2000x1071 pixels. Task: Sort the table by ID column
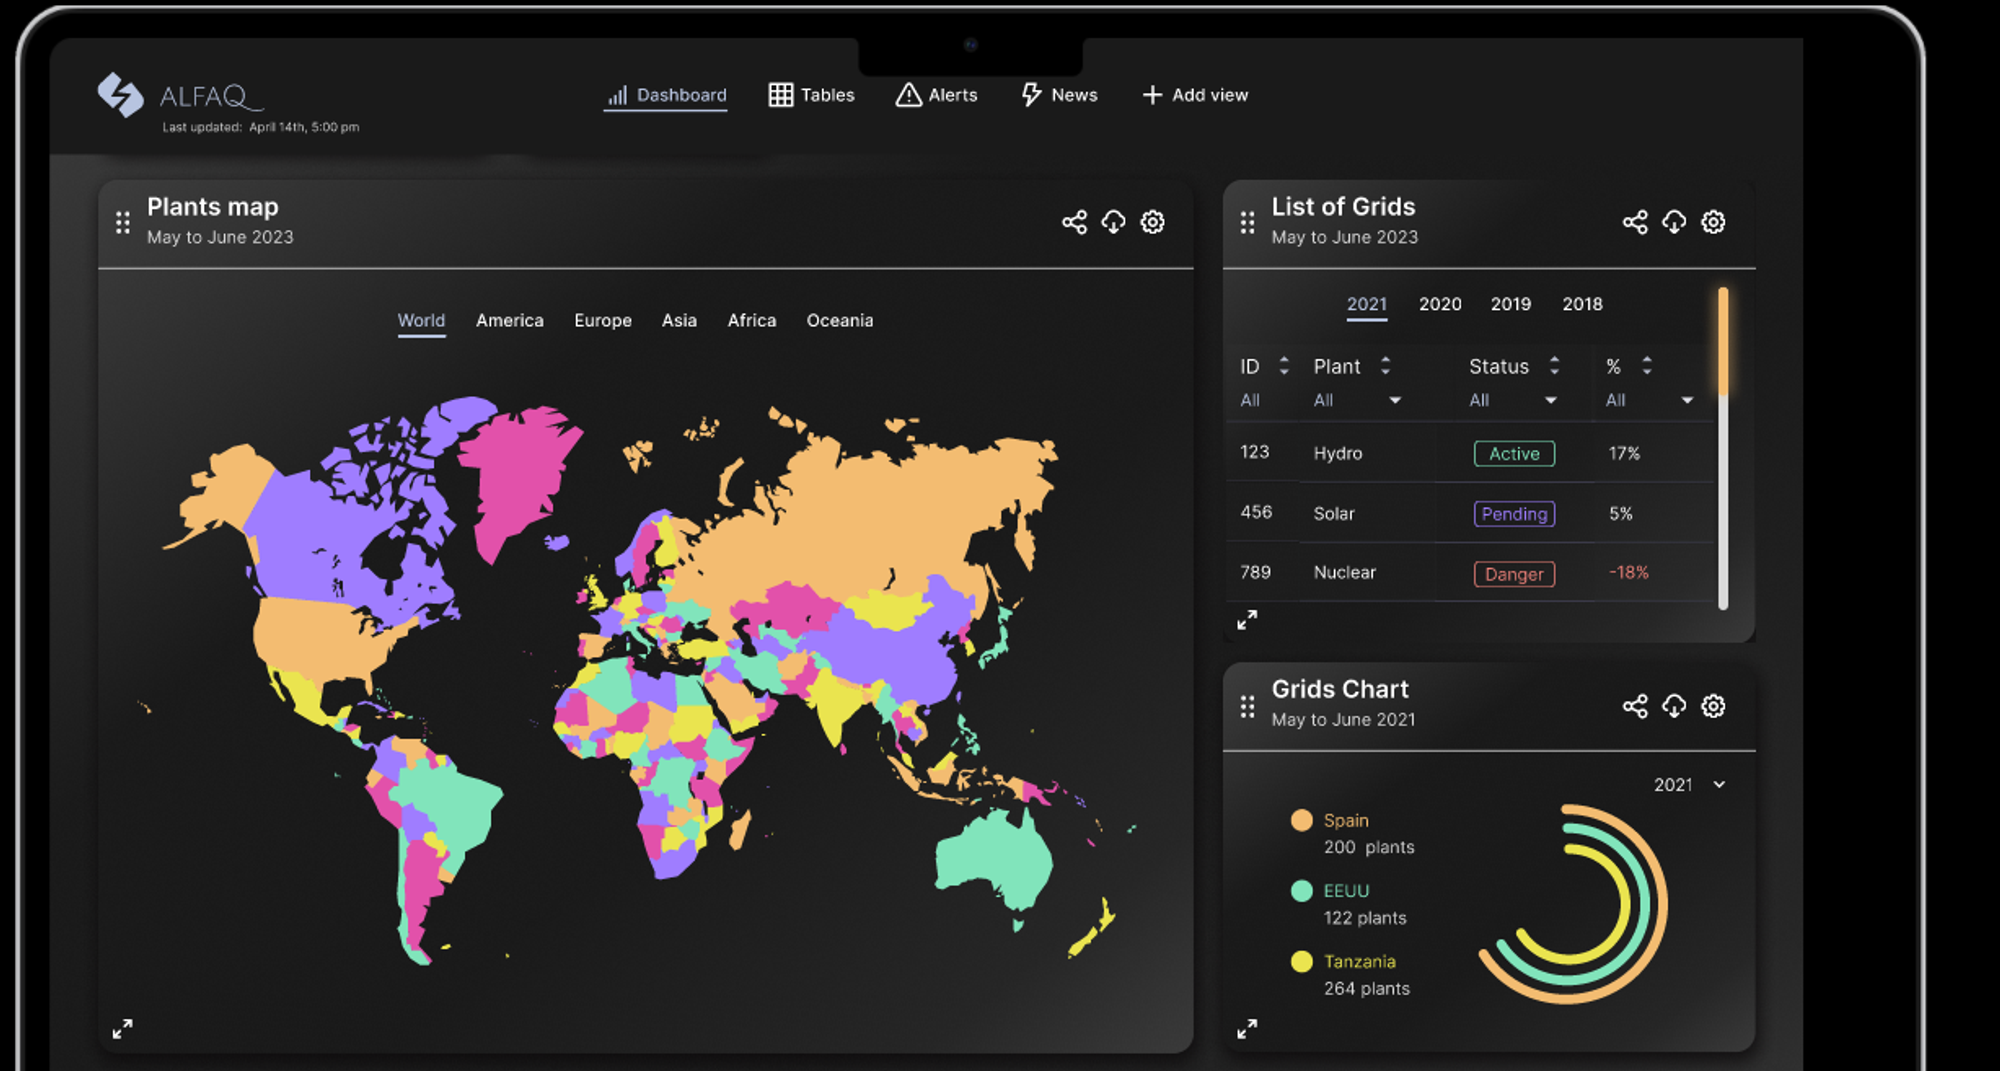1284,366
